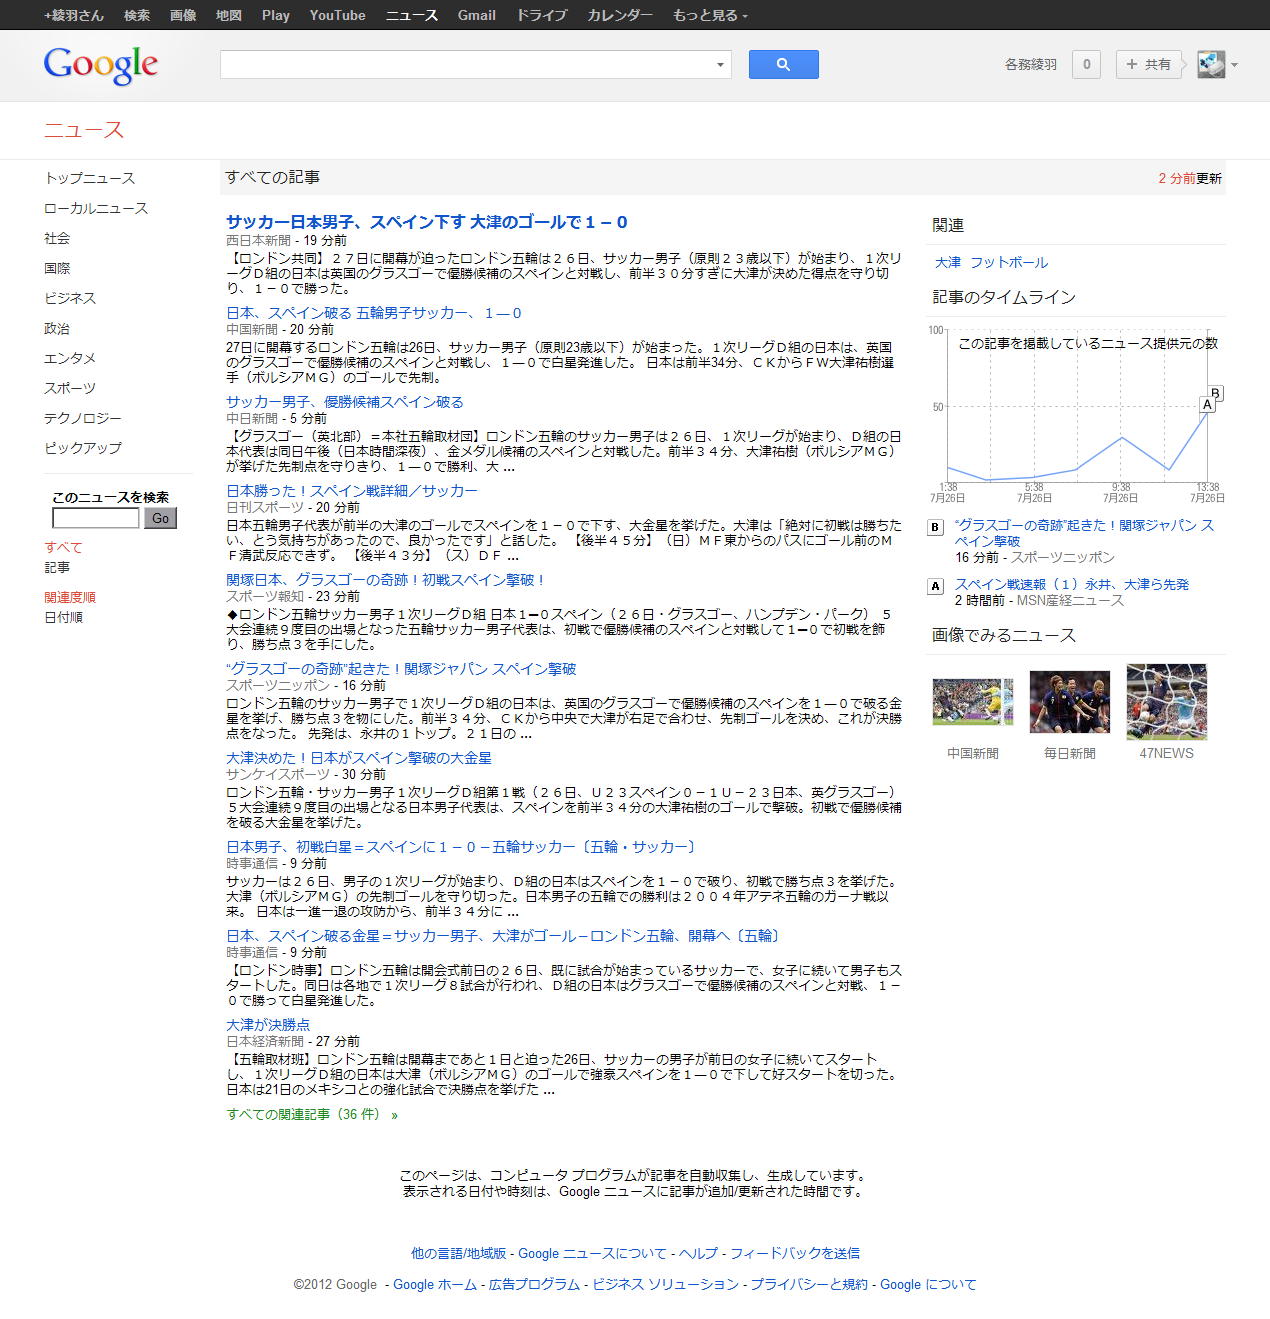The width and height of the screenshot is (1270, 1319).
Task: Click the Google logo
Action: [x=101, y=66]
